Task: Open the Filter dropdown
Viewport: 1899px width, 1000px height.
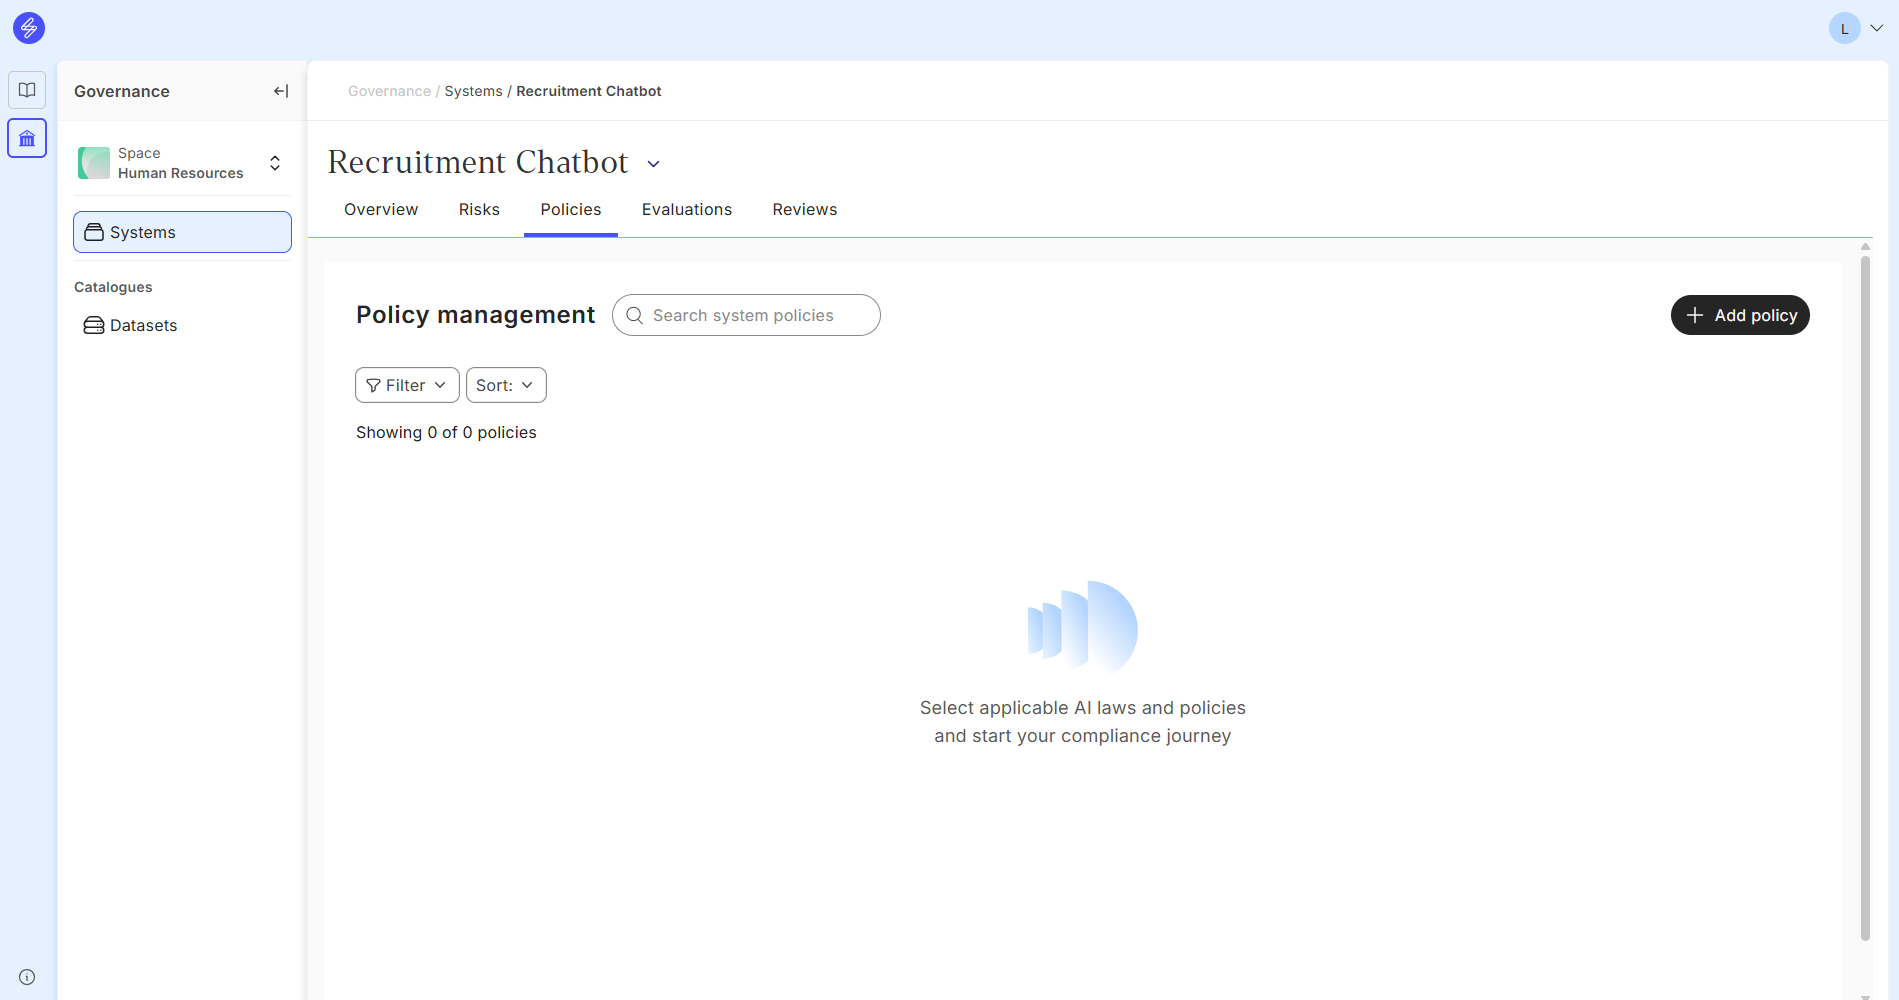Action: pos(406,385)
